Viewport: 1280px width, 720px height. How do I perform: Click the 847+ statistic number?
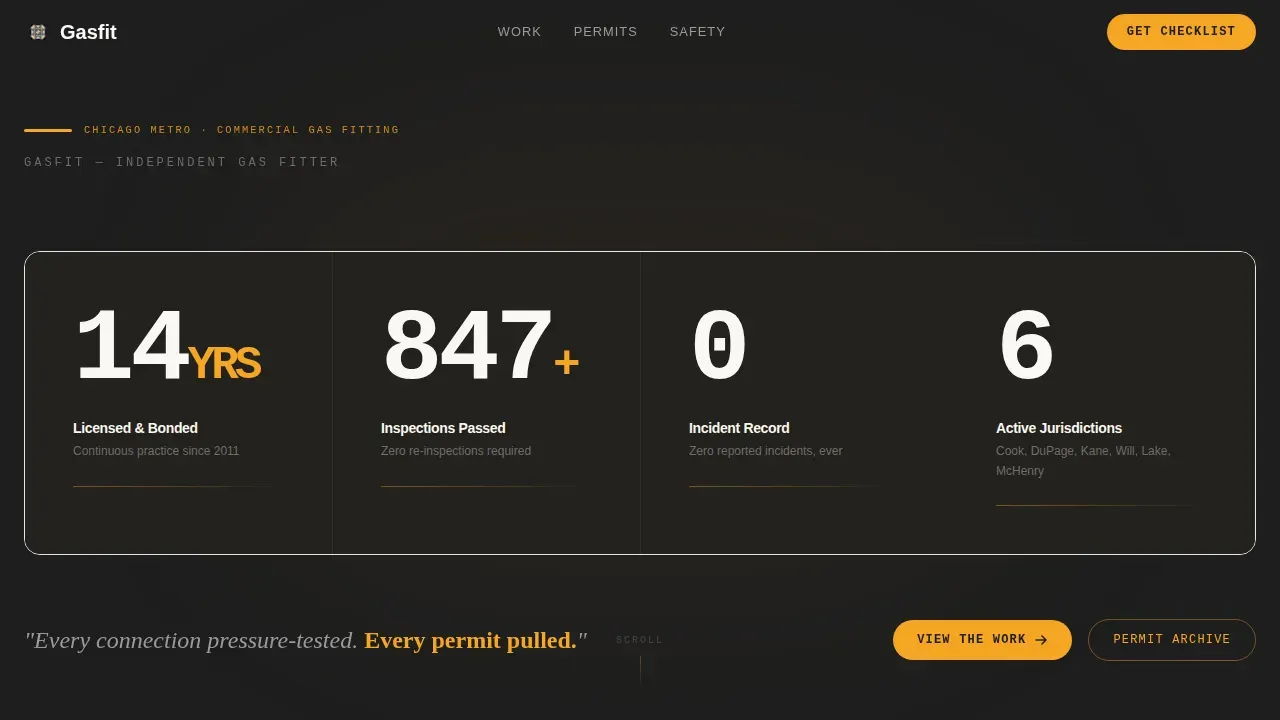pyautogui.click(x=480, y=347)
